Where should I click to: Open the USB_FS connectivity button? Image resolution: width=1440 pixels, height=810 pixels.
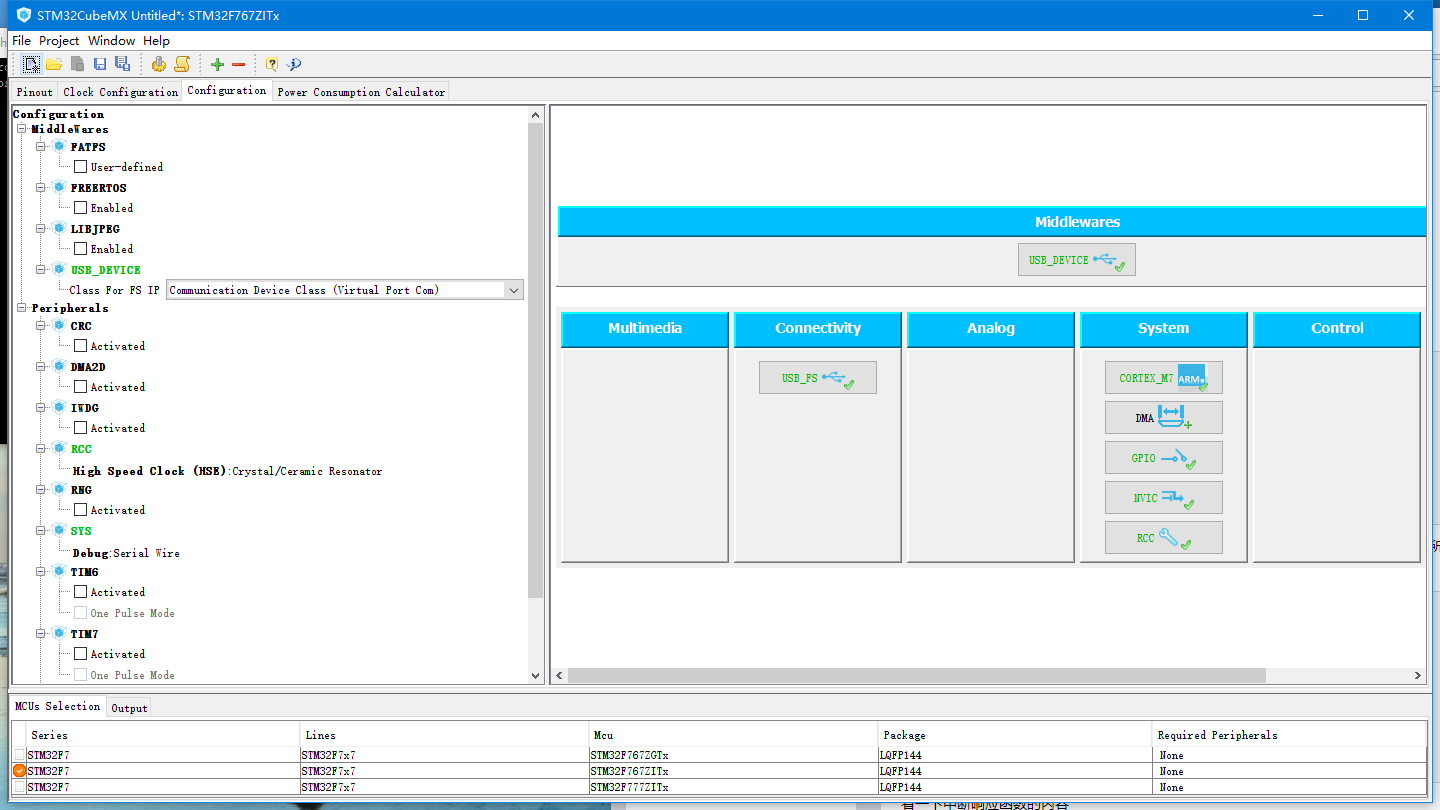tap(818, 378)
